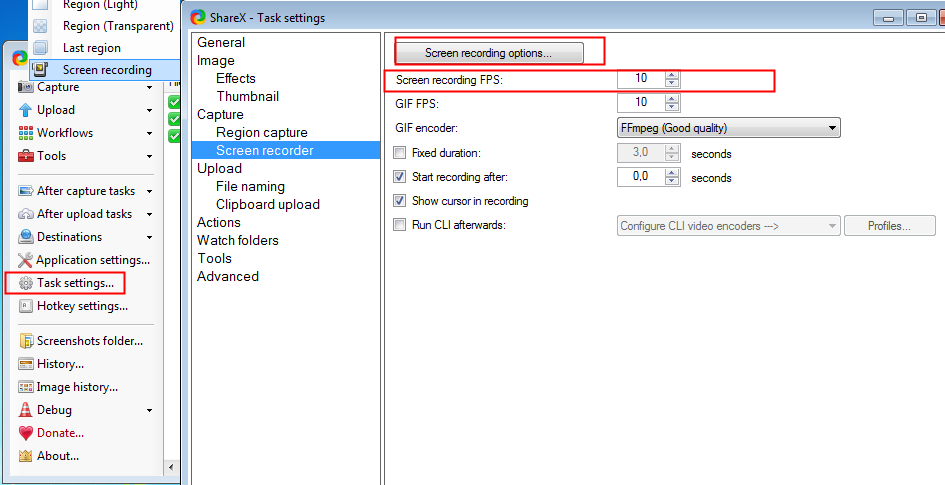Click the After upload tasks cloud icon
Image resolution: width=945 pixels, height=485 pixels.
[25, 214]
